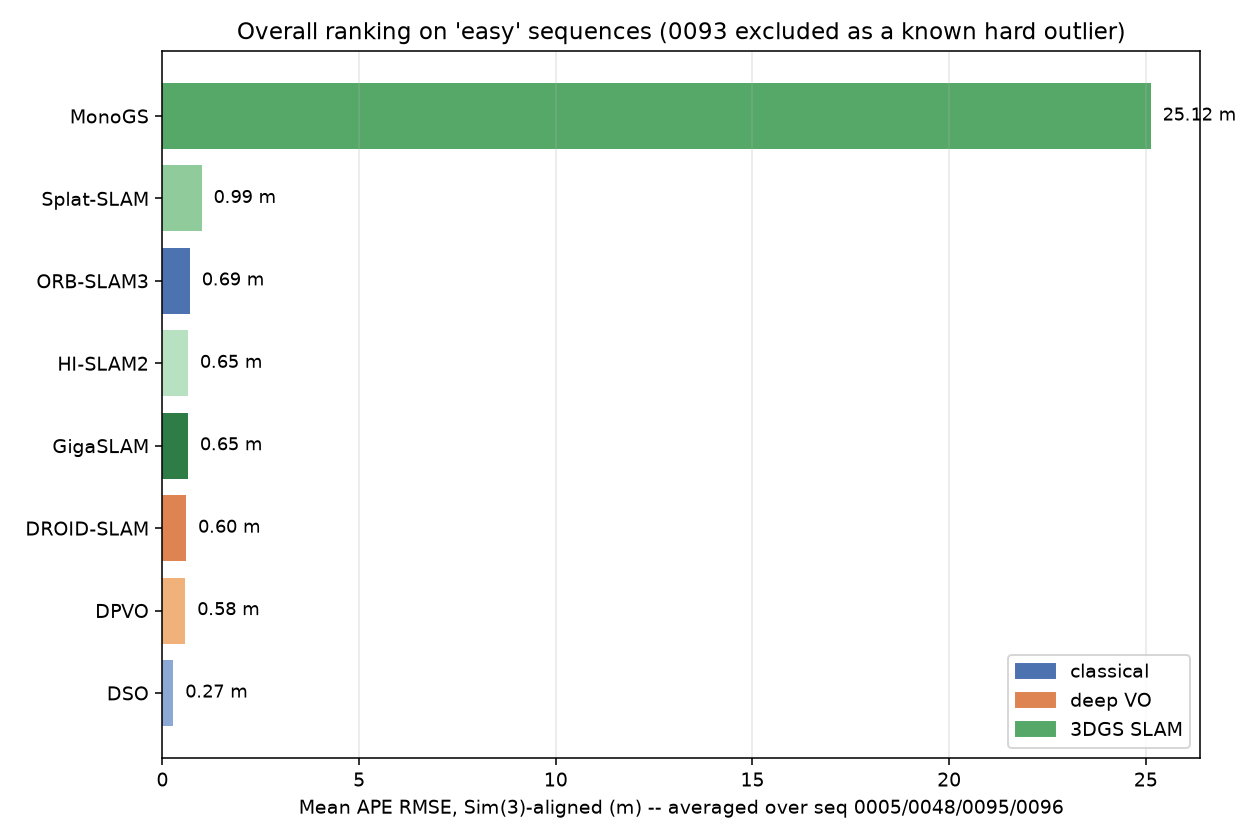Click the 'deep VO' legend text
This screenshot has height=840, width=1260.
point(1109,701)
